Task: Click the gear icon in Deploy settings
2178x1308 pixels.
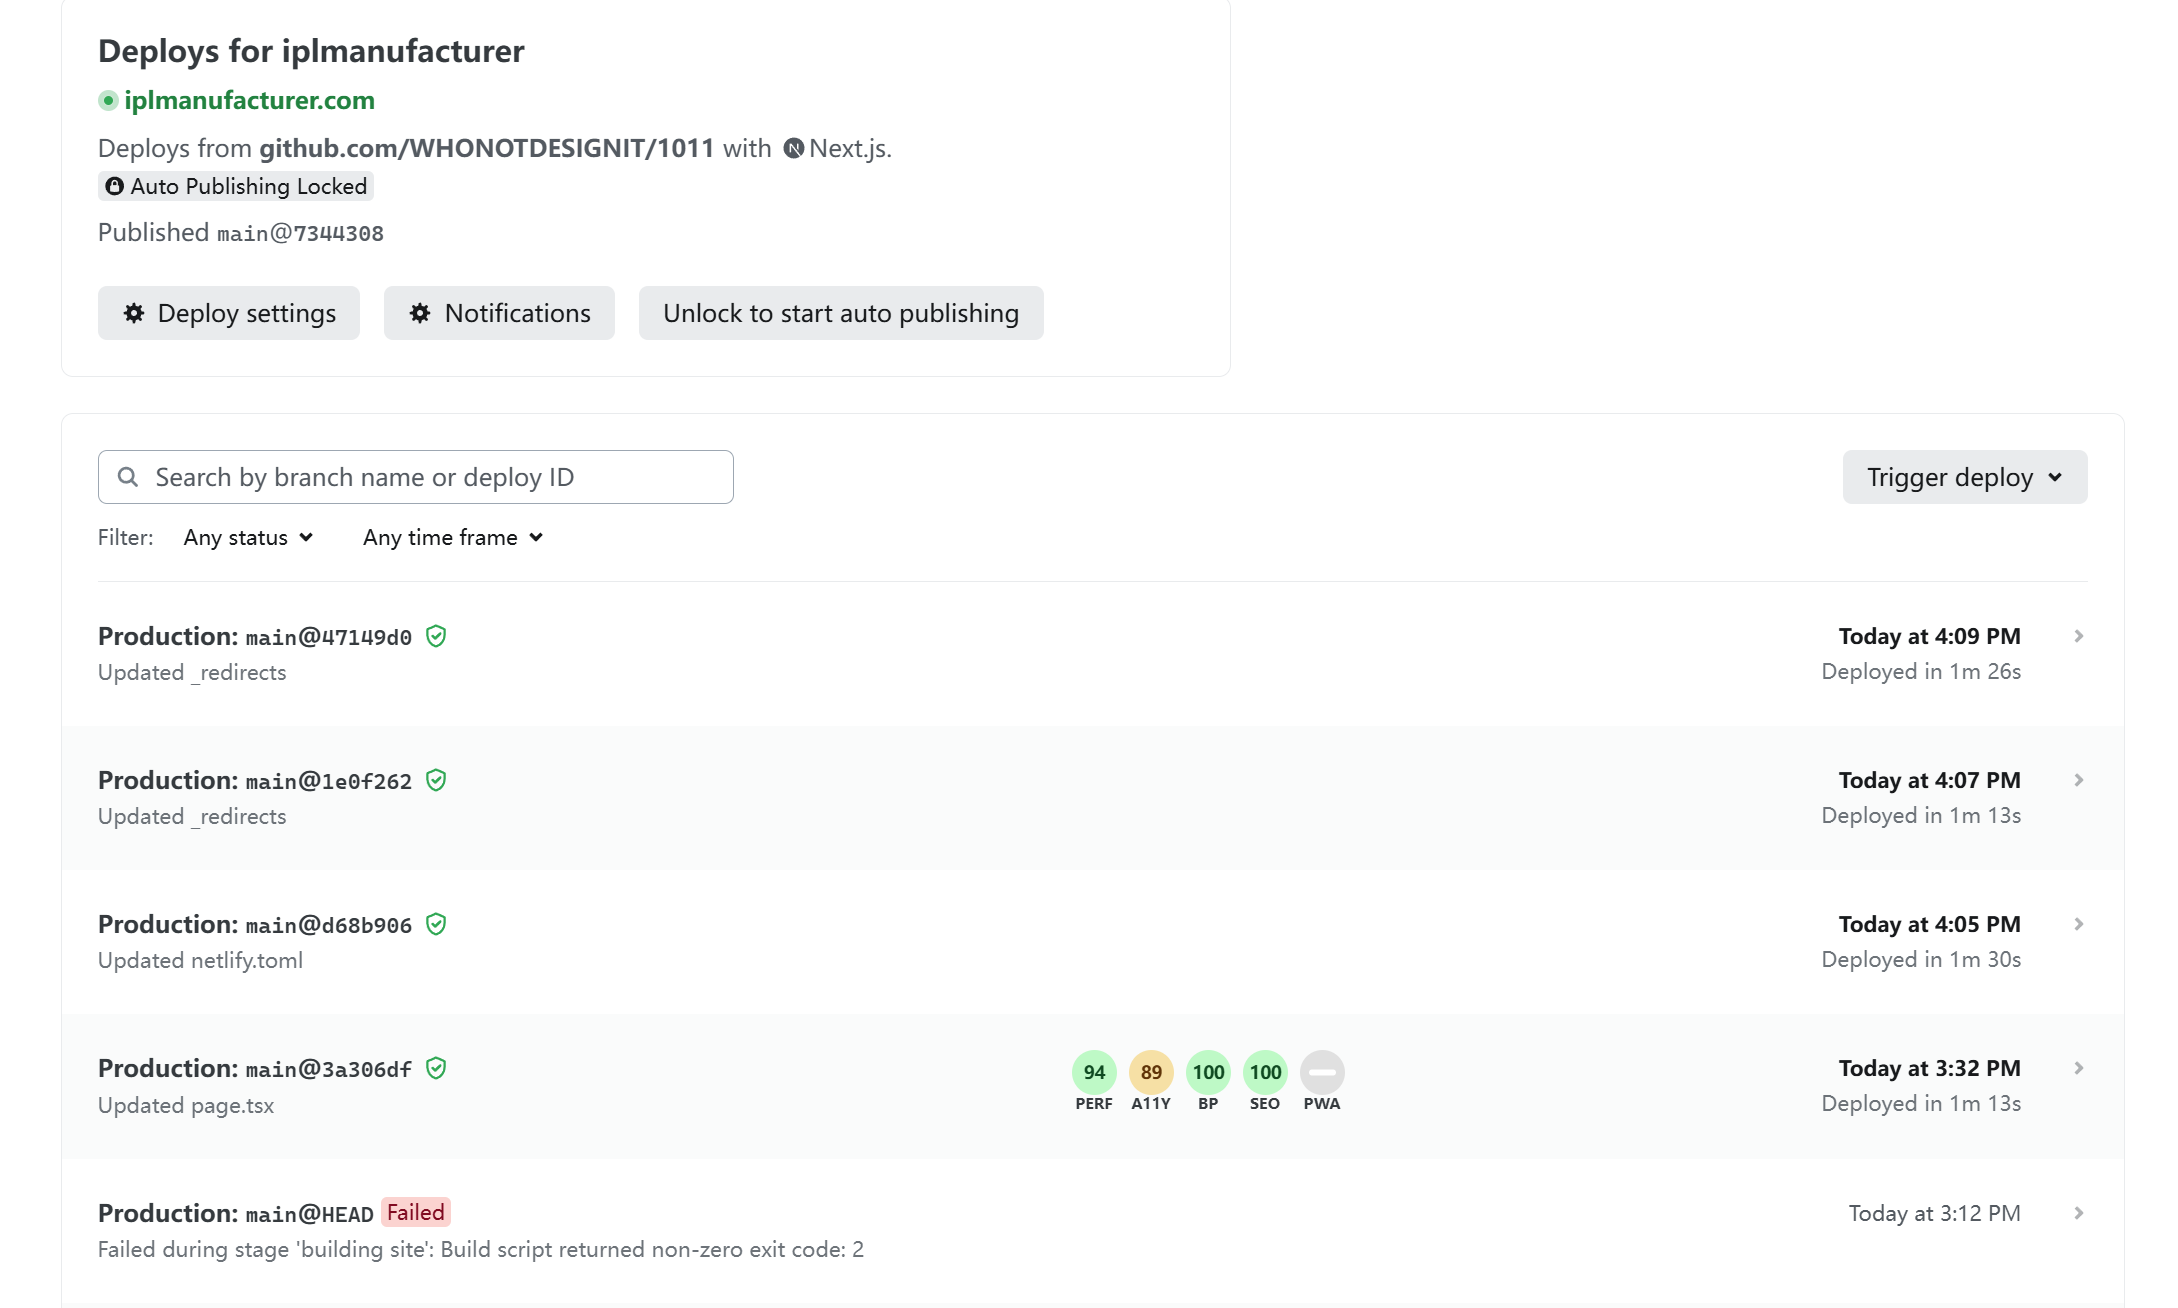Action: (134, 313)
